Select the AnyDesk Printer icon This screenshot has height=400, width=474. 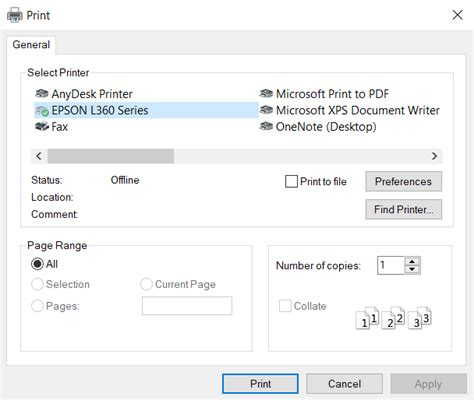point(42,94)
